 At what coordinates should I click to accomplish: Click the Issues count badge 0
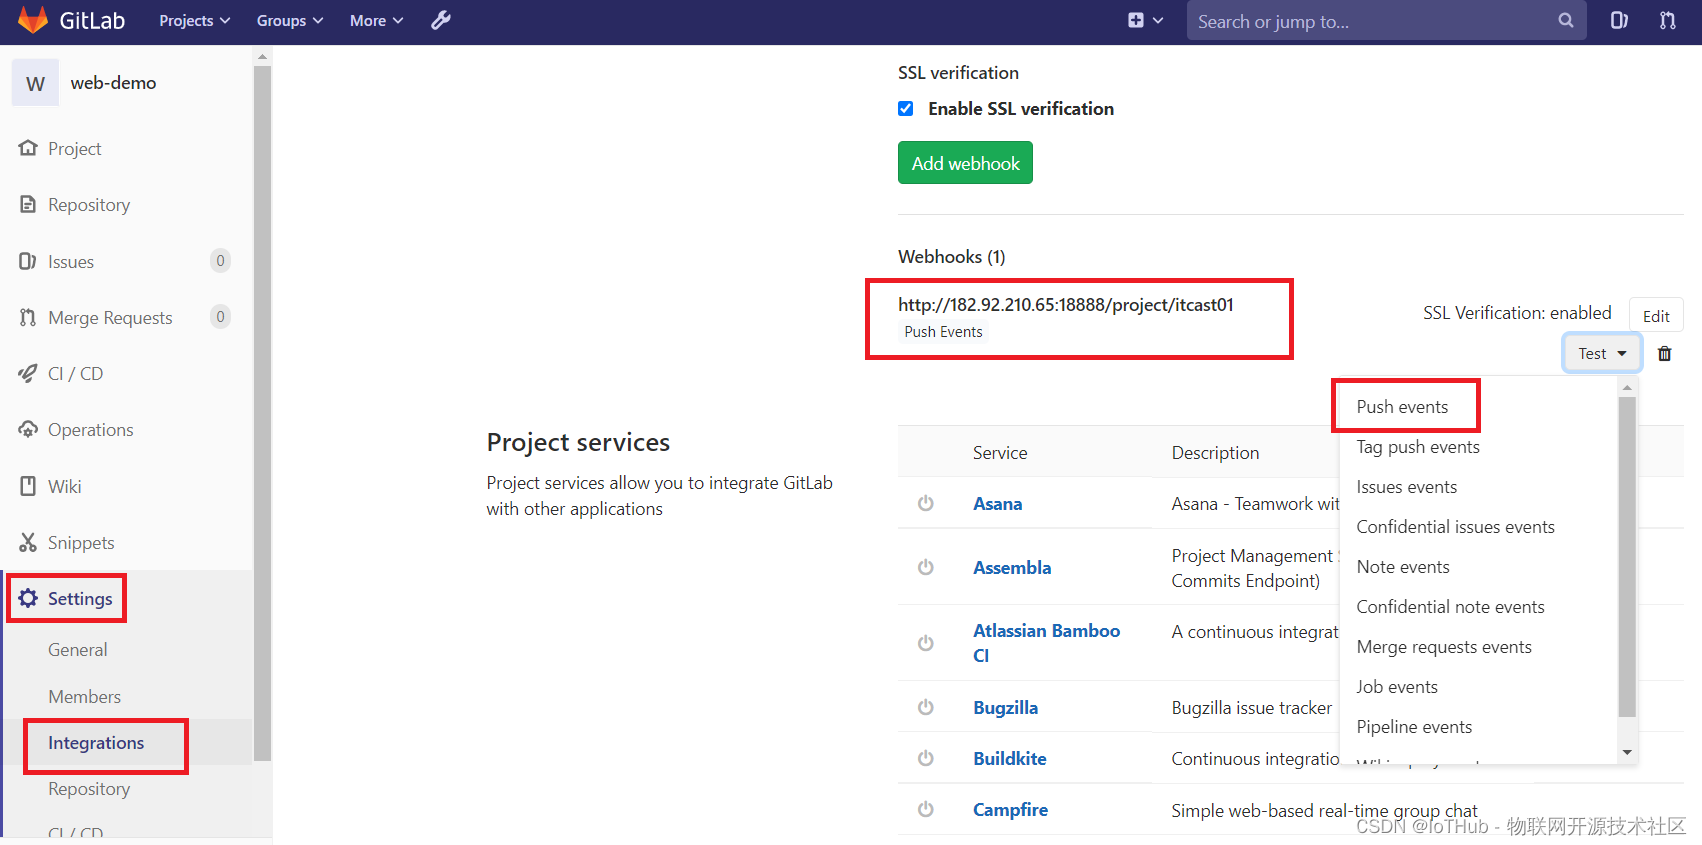pos(221,261)
